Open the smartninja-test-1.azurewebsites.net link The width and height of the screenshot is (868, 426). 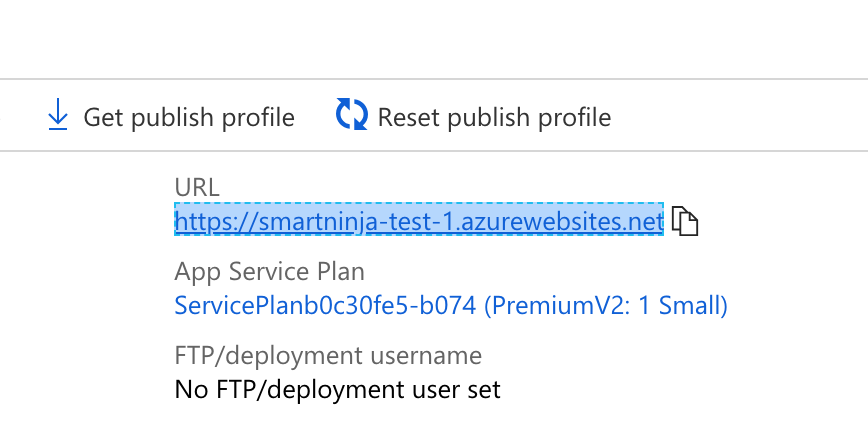click(418, 221)
